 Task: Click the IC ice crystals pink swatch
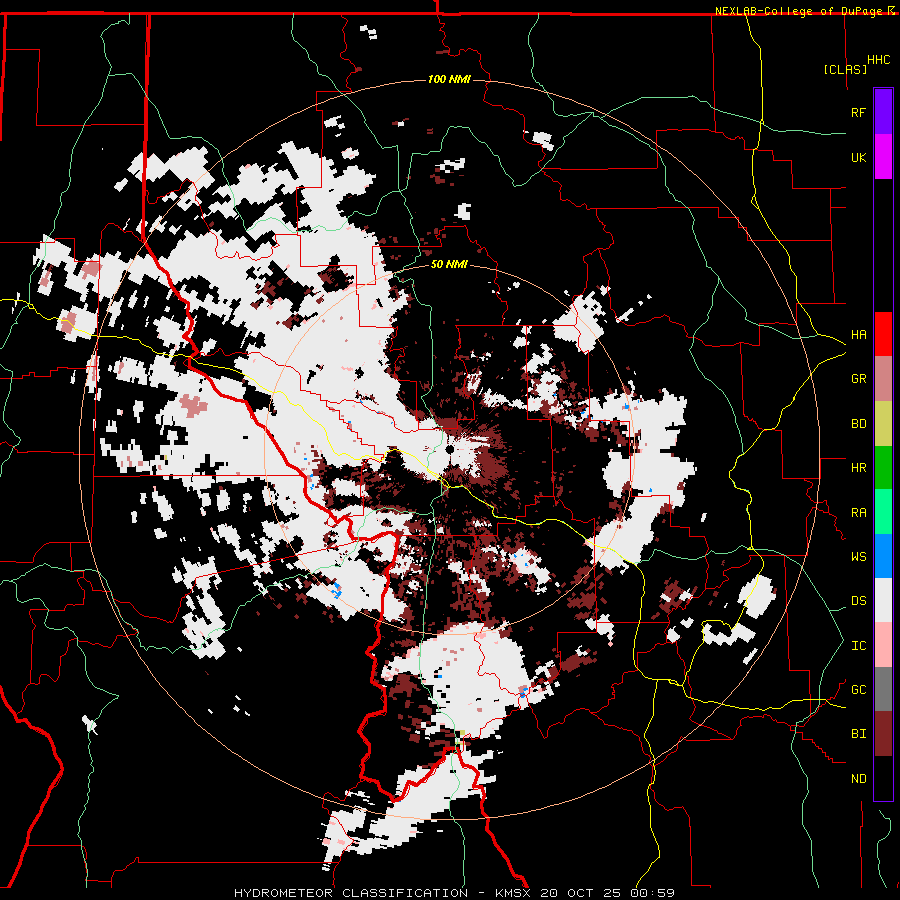pyautogui.click(x=883, y=645)
